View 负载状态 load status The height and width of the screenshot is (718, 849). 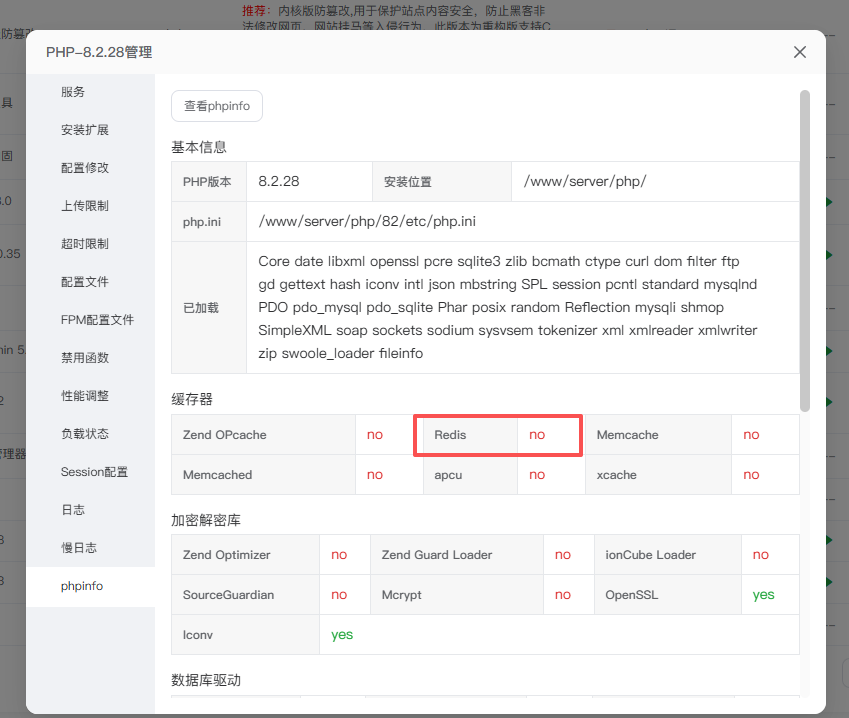(84, 433)
